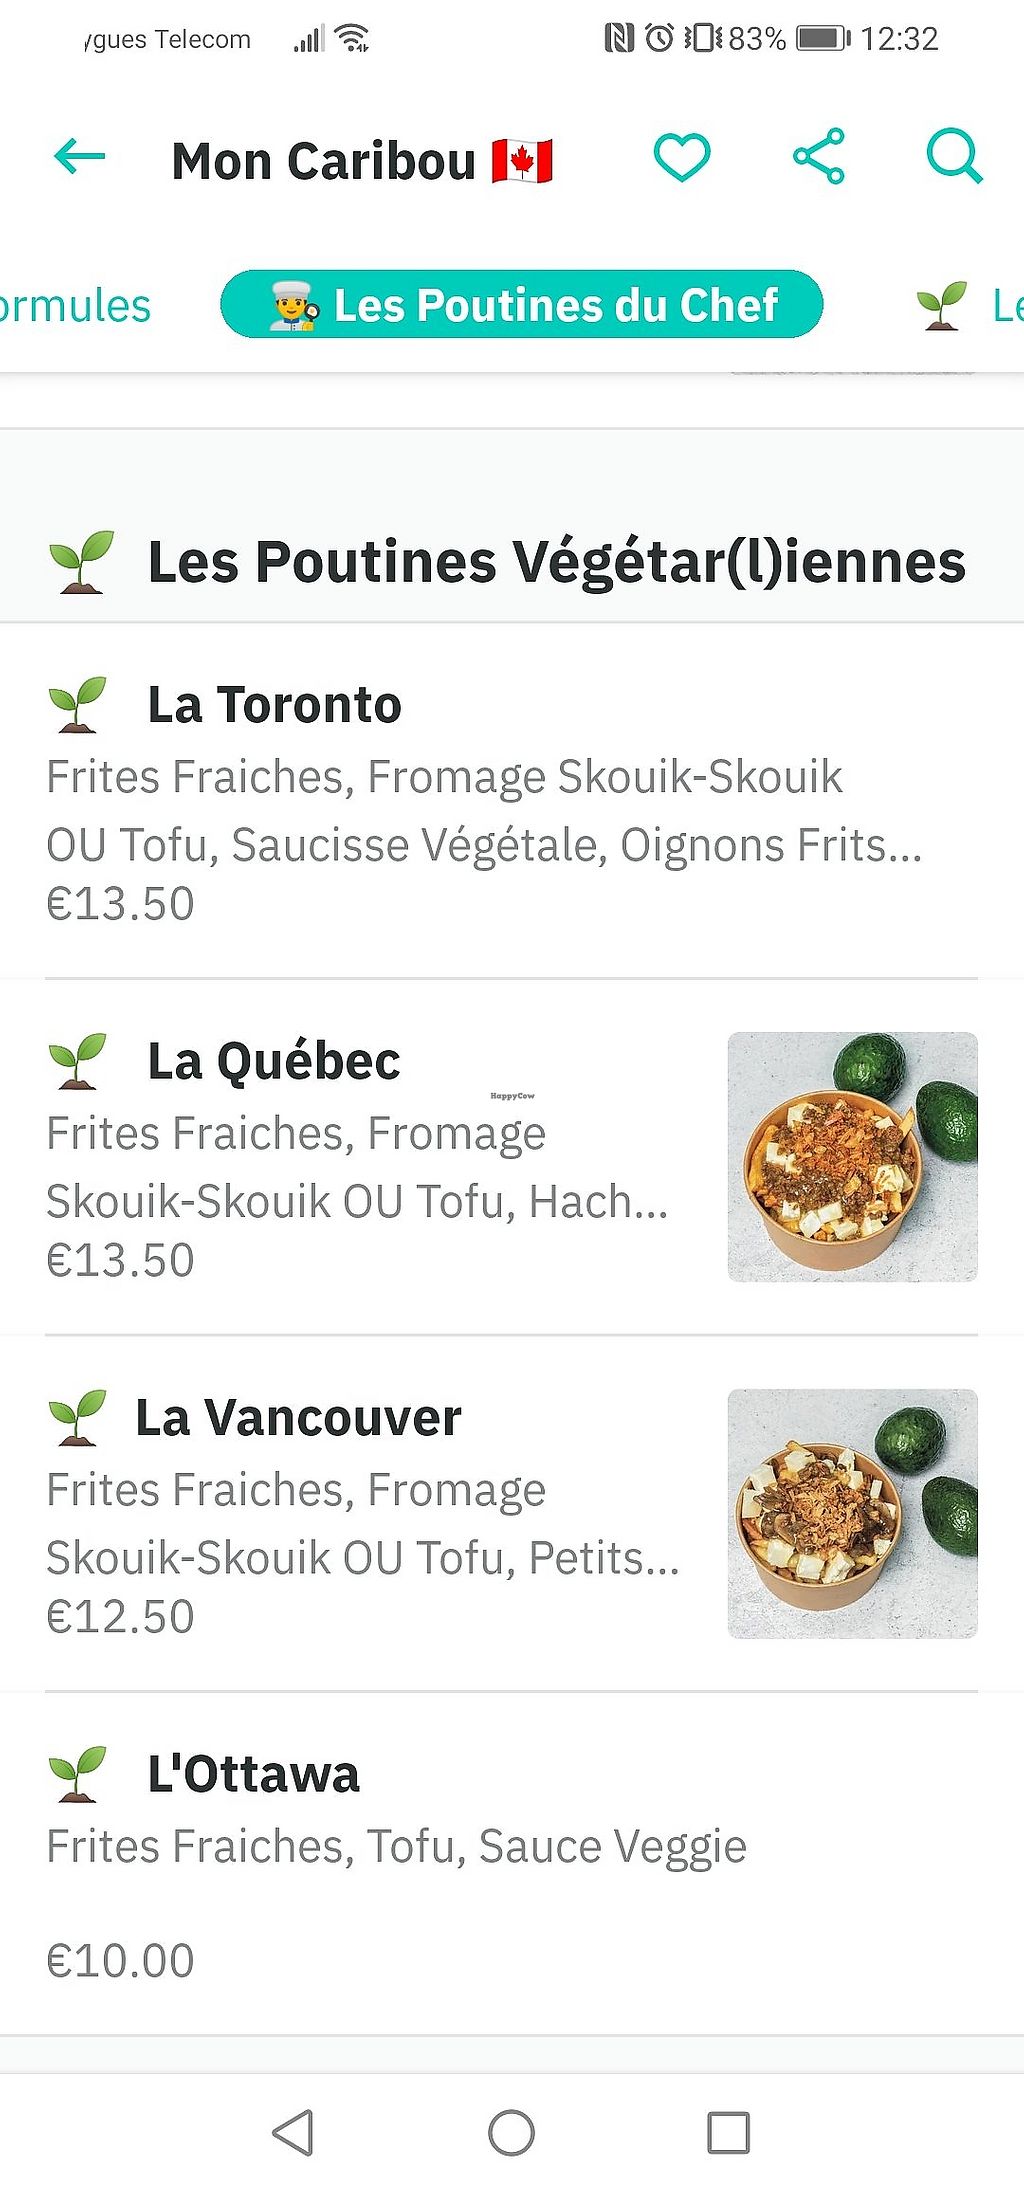The width and height of the screenshot is (1024, 2192).
Task: Tap the €12.50 price of La Vancouver
Action: [120, 1617]
